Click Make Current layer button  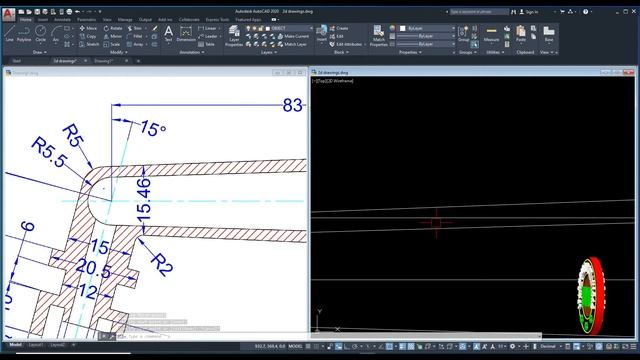(x=293, y=36)
